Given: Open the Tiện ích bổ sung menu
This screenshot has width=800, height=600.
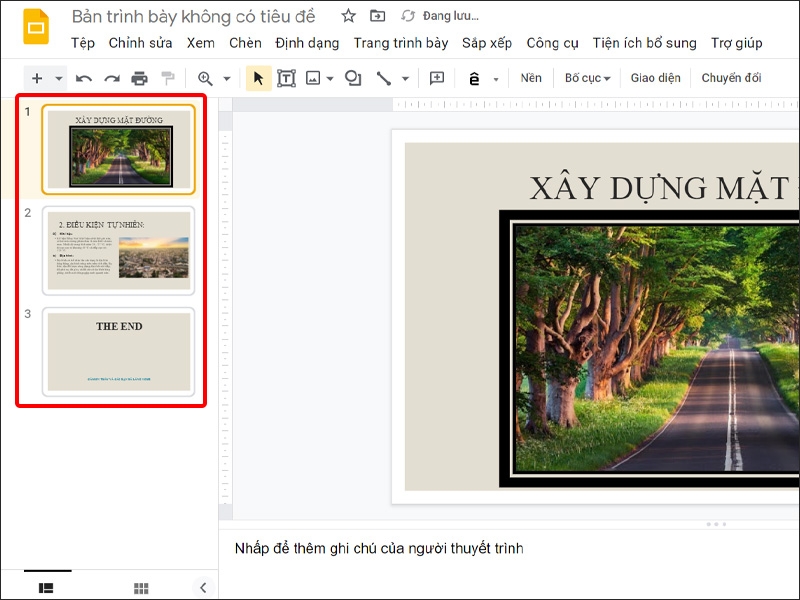Looking at the screenshot, I should pyautogui.click(x=644, y=43).
